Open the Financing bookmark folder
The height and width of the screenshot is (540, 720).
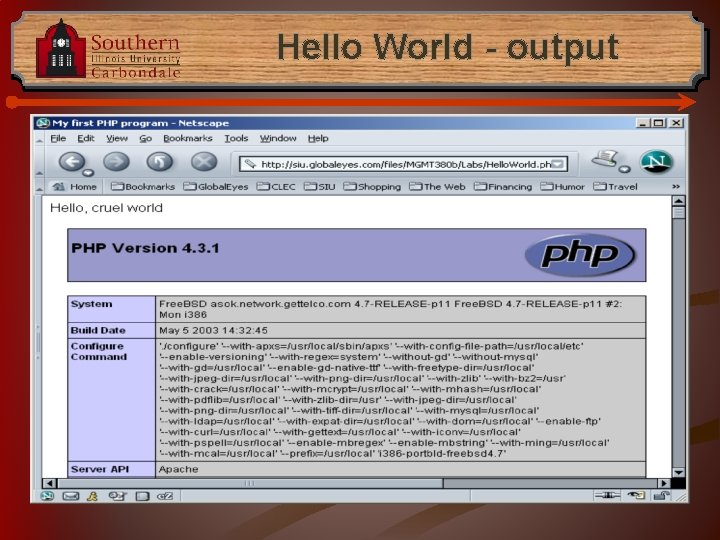pos(503,186)
